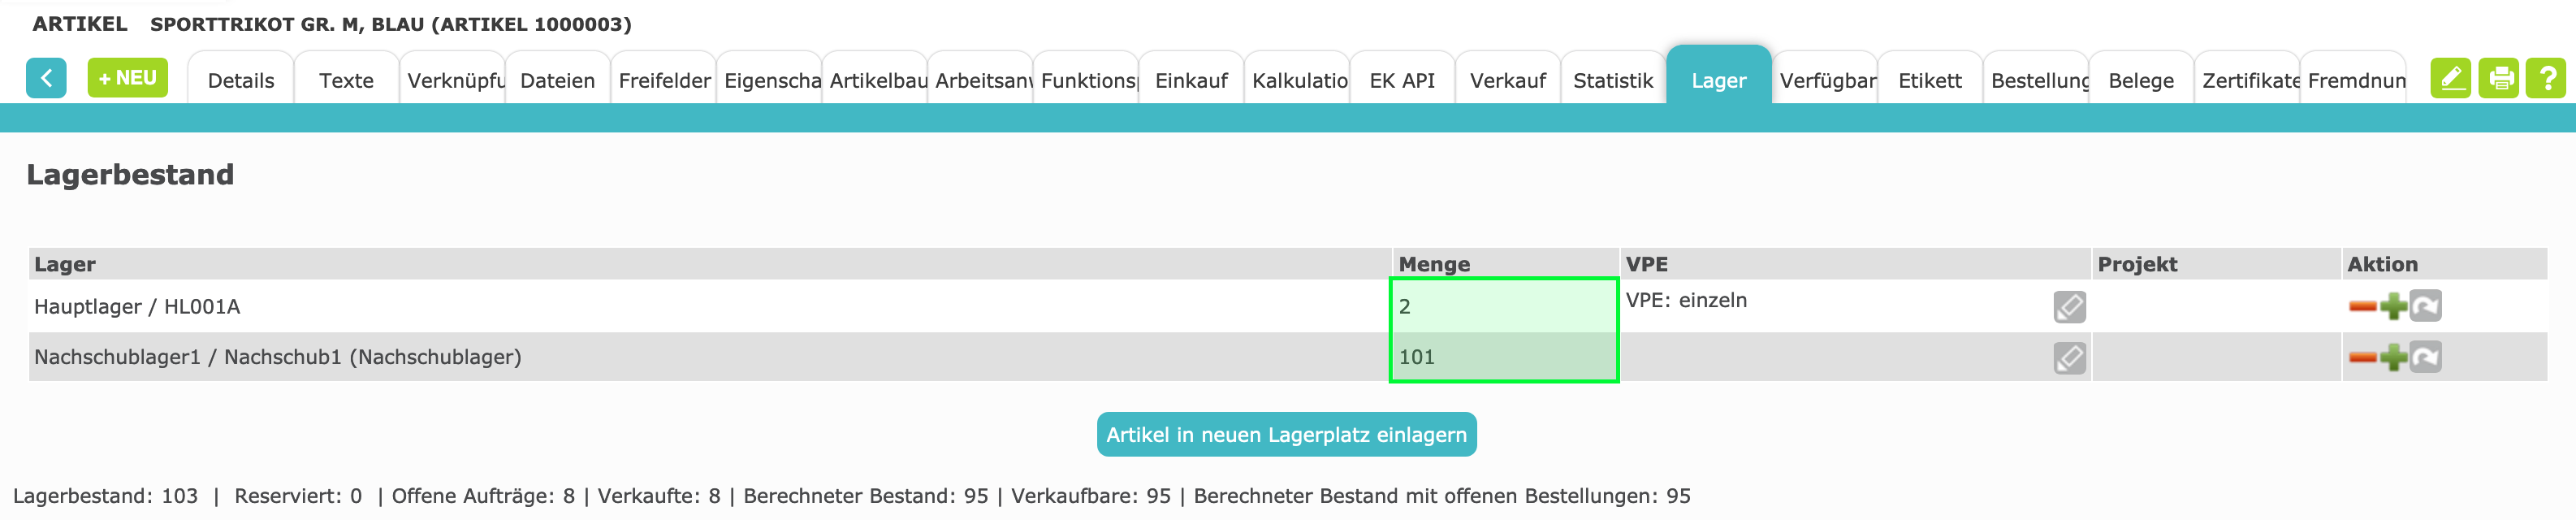Click the green plus icon for Hauptlager
Image resolution: width=2576 pixels, height=520 pixels.
pos(2393,306)
